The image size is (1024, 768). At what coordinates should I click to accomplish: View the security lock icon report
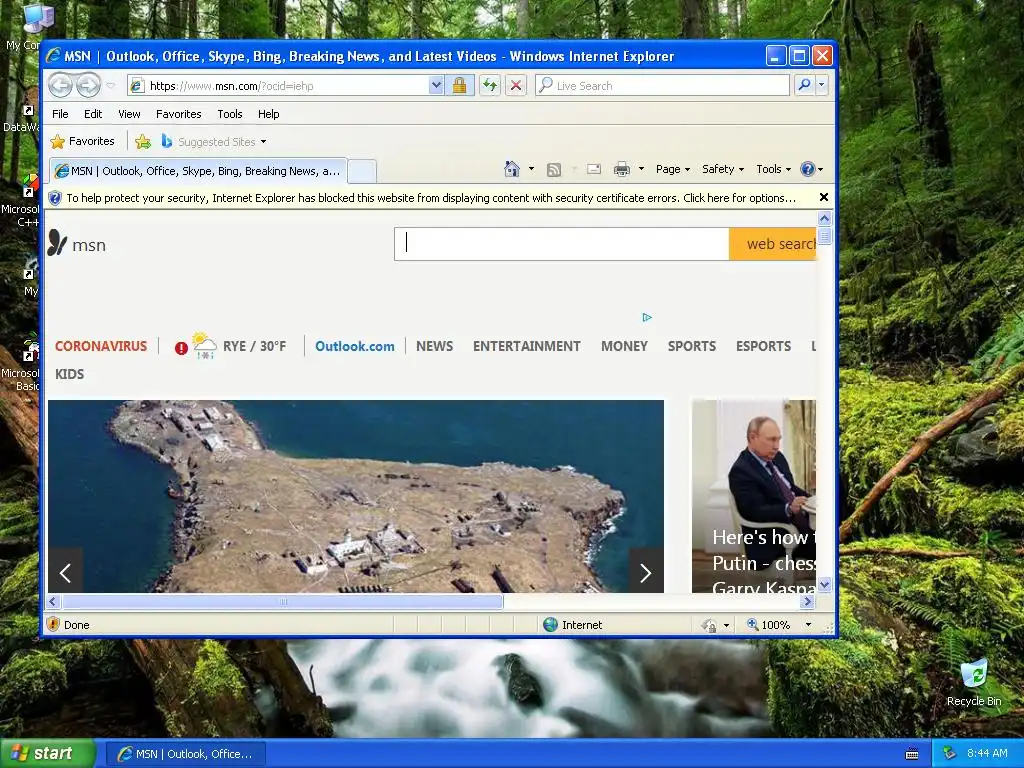tap(459, 86)
